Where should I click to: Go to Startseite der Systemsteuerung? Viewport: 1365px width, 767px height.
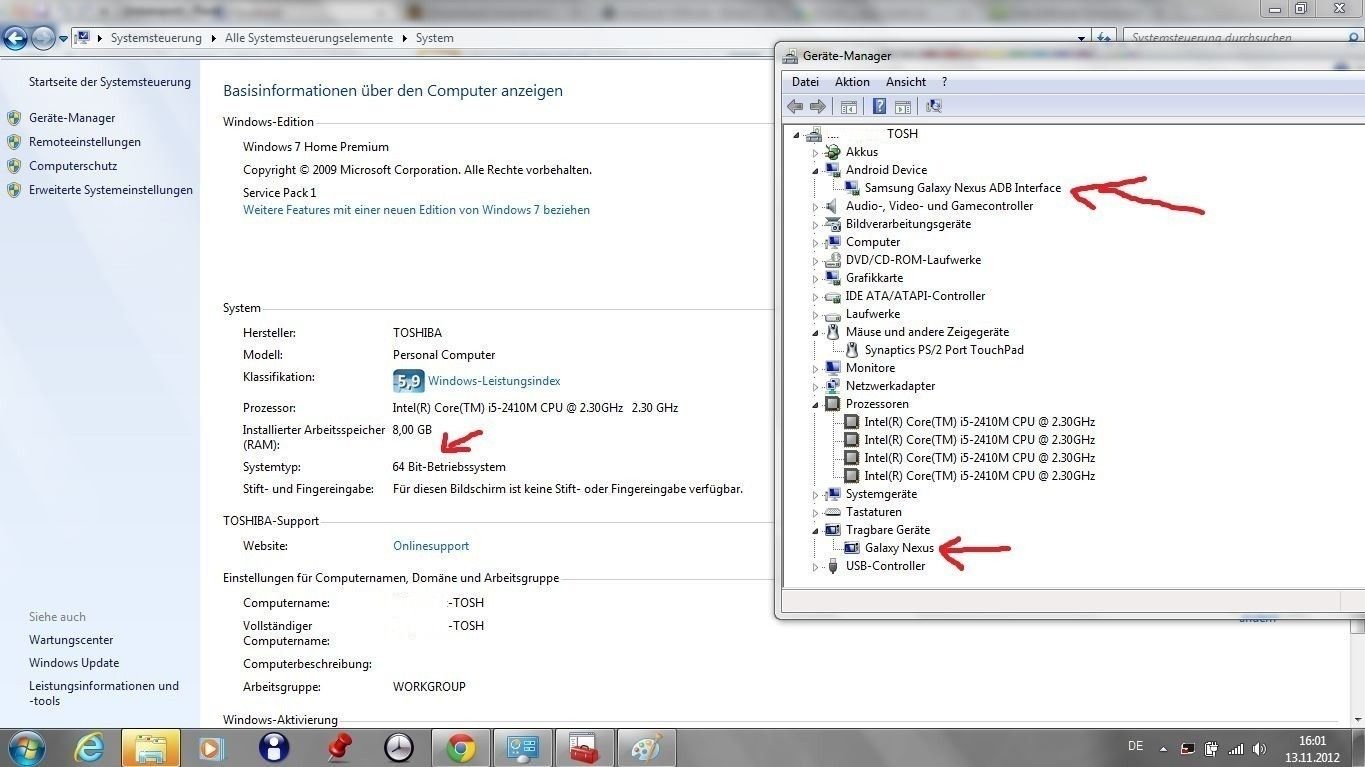point(110,82)
